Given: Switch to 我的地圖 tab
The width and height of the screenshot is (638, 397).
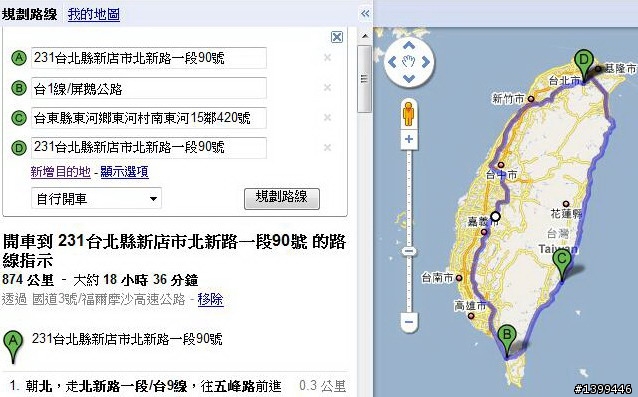Looking at the screenshot, I should point(94,14).
